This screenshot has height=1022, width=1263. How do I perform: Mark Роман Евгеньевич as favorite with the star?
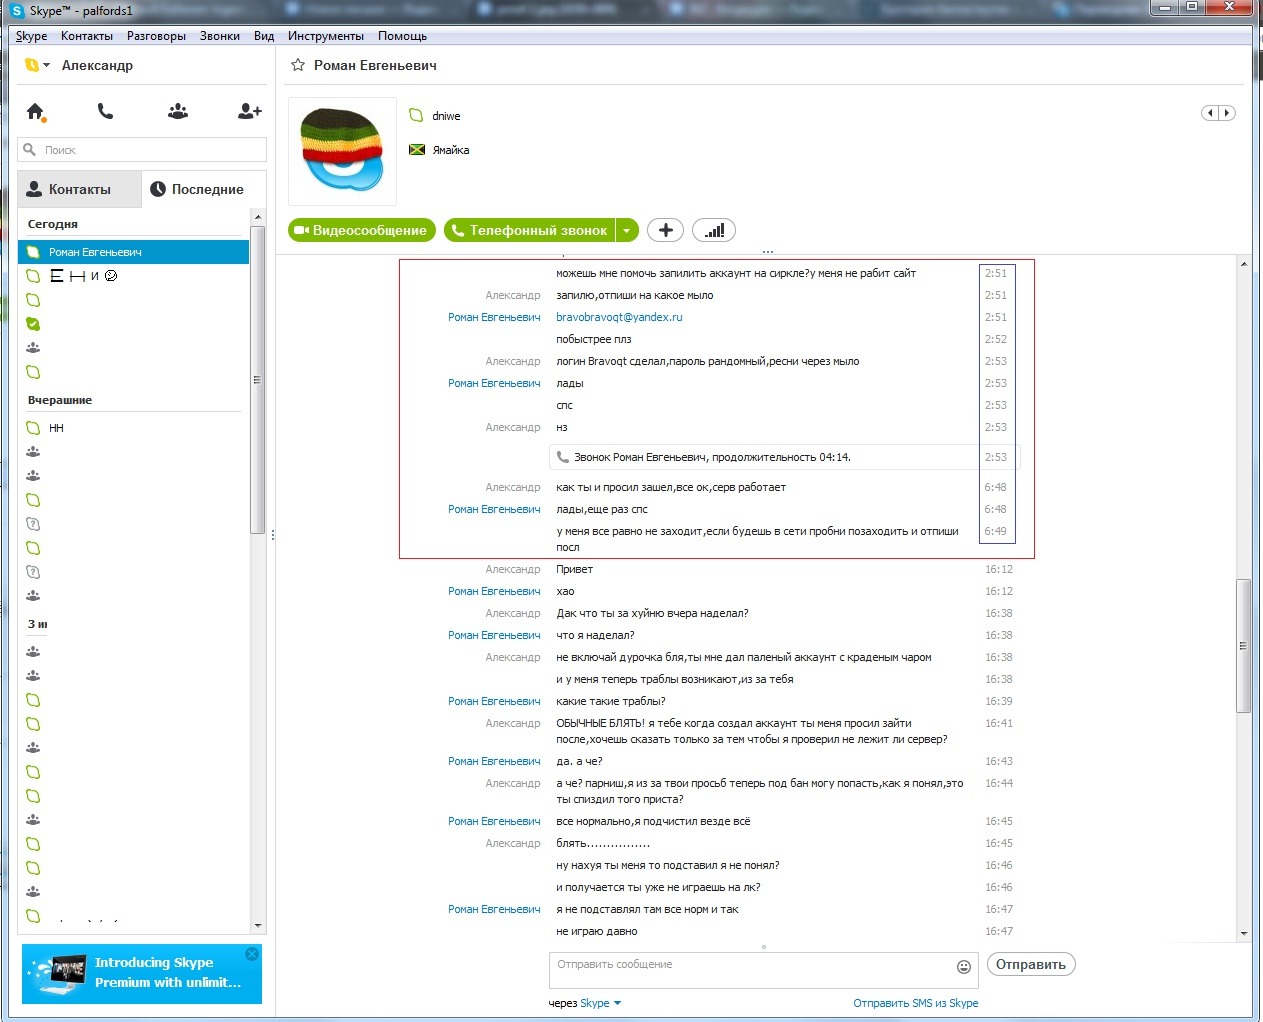[x=297, y=65]
